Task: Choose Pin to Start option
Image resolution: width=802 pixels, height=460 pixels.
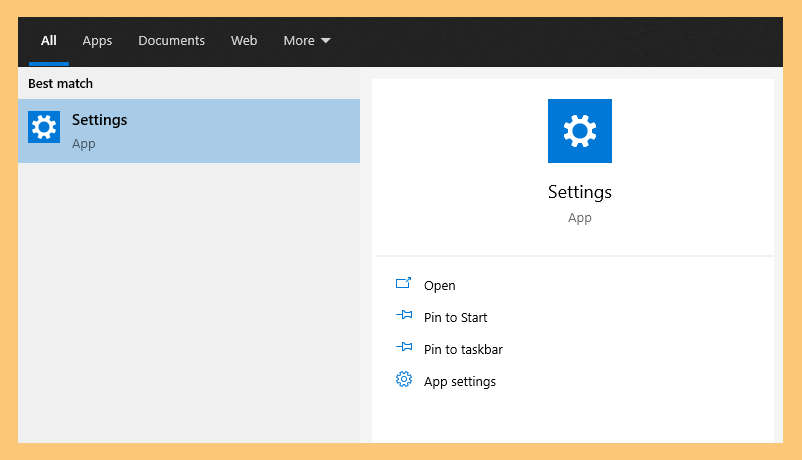Action: pos(455,318)
